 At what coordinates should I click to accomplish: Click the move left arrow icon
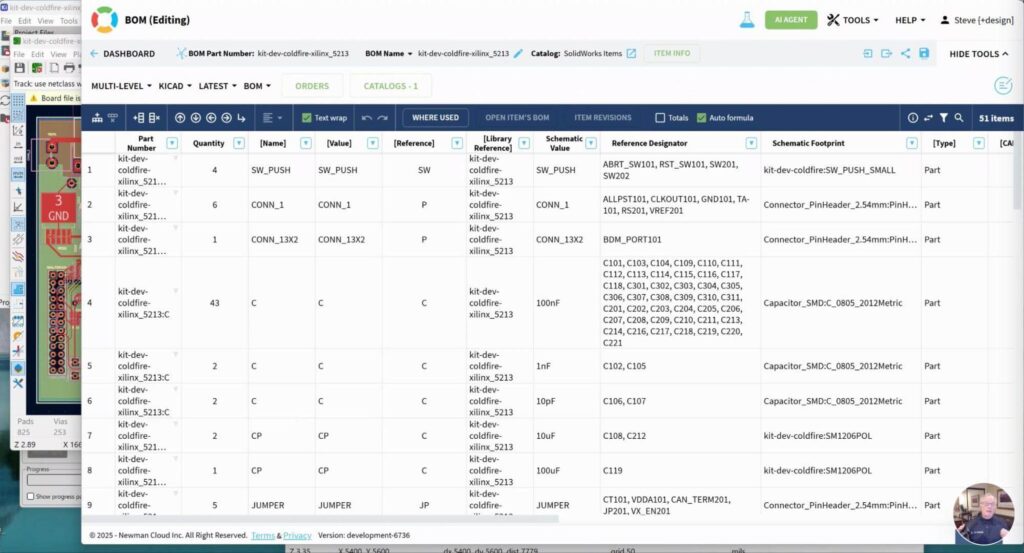pos(211,118)
